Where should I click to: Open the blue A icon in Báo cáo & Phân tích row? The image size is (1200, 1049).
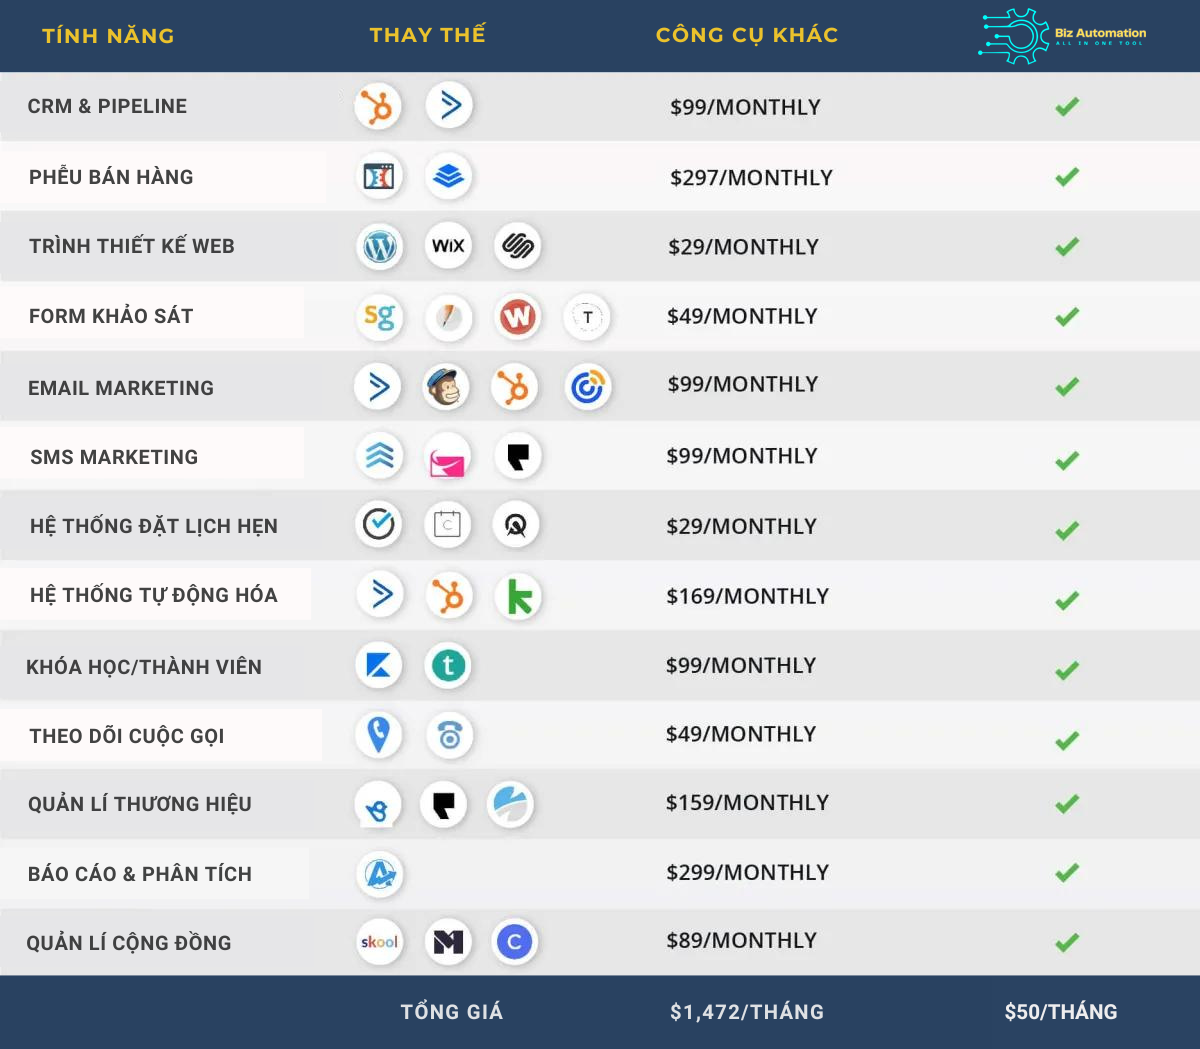point(379,873)
